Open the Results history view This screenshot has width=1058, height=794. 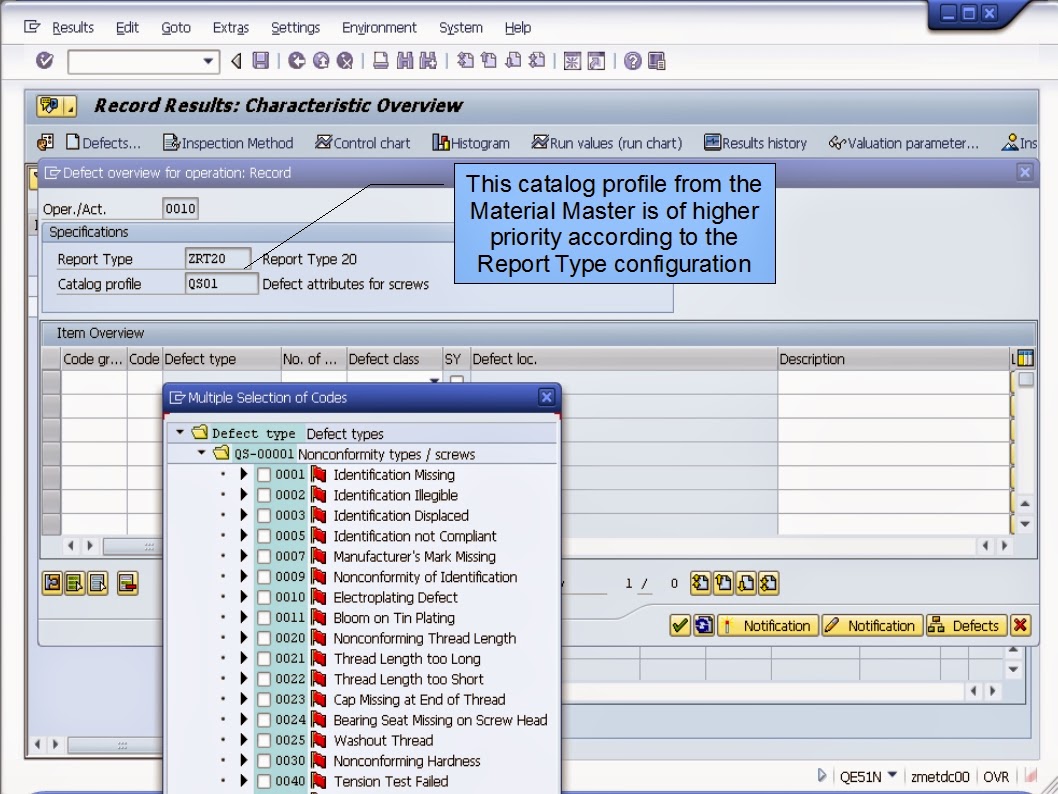755,142
